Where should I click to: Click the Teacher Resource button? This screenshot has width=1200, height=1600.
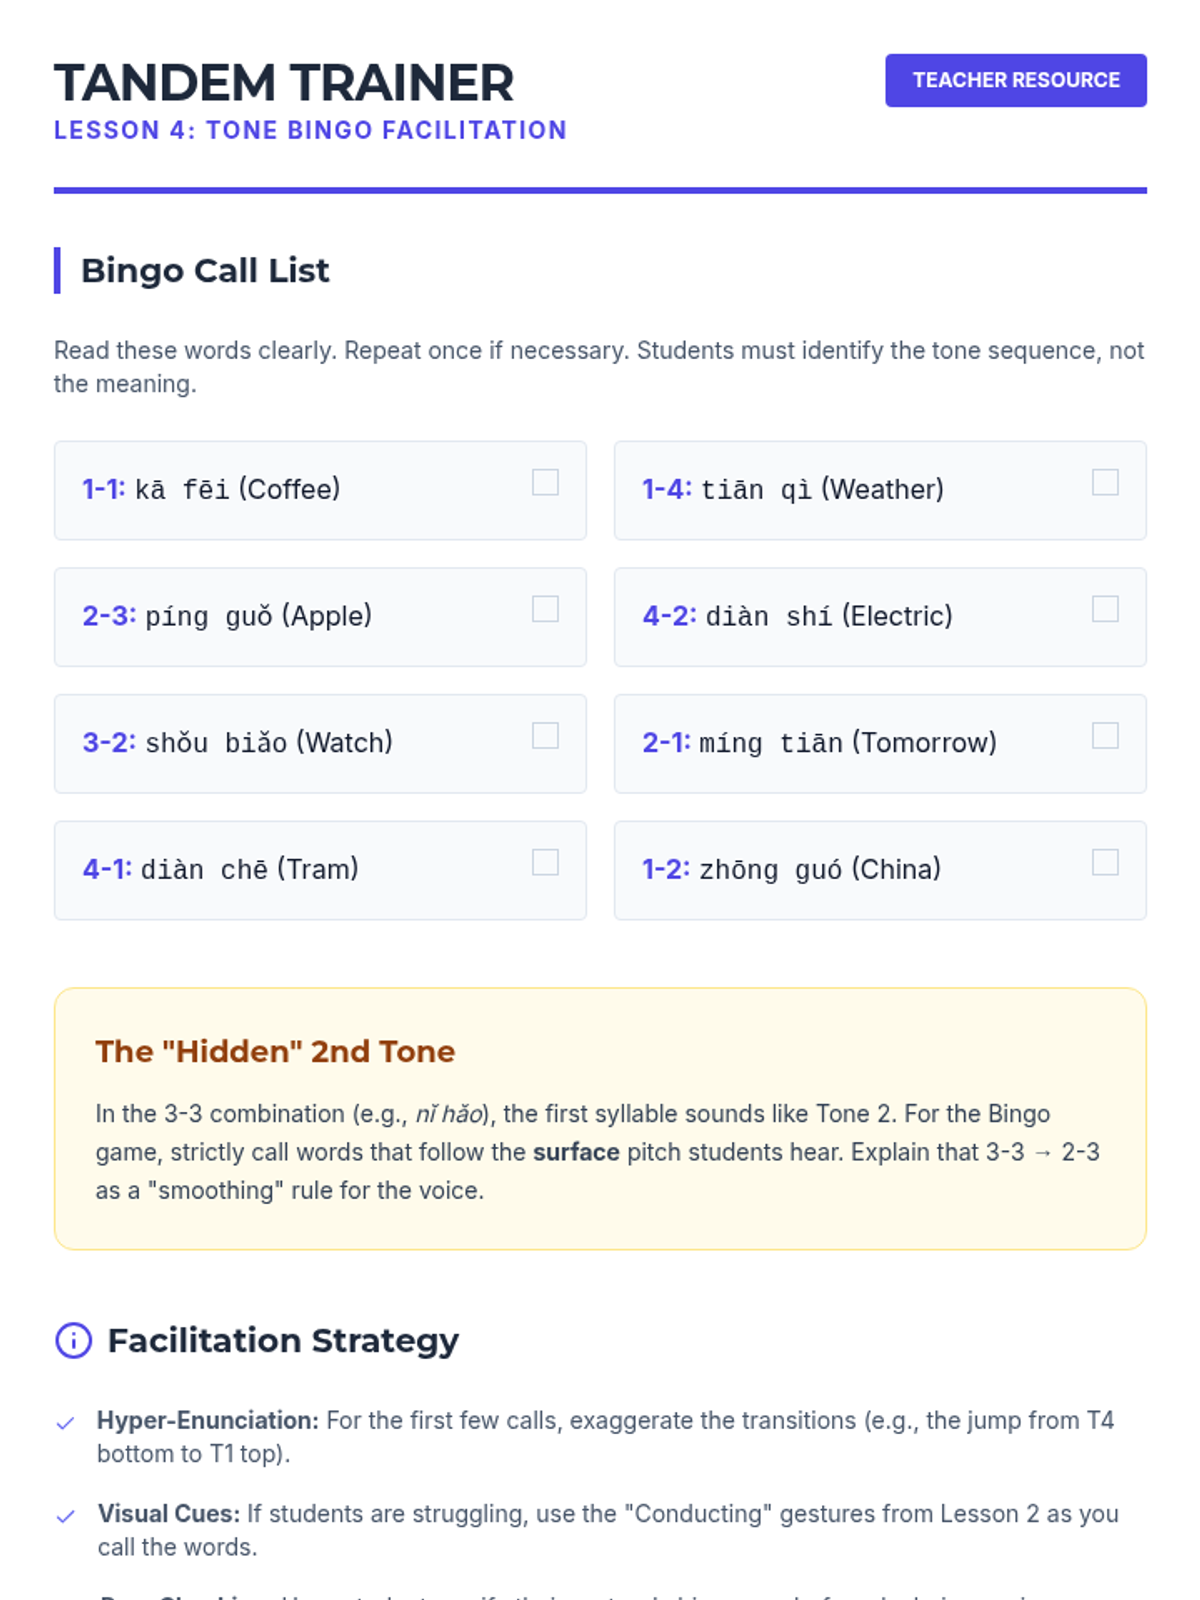tap(1015, 80)
